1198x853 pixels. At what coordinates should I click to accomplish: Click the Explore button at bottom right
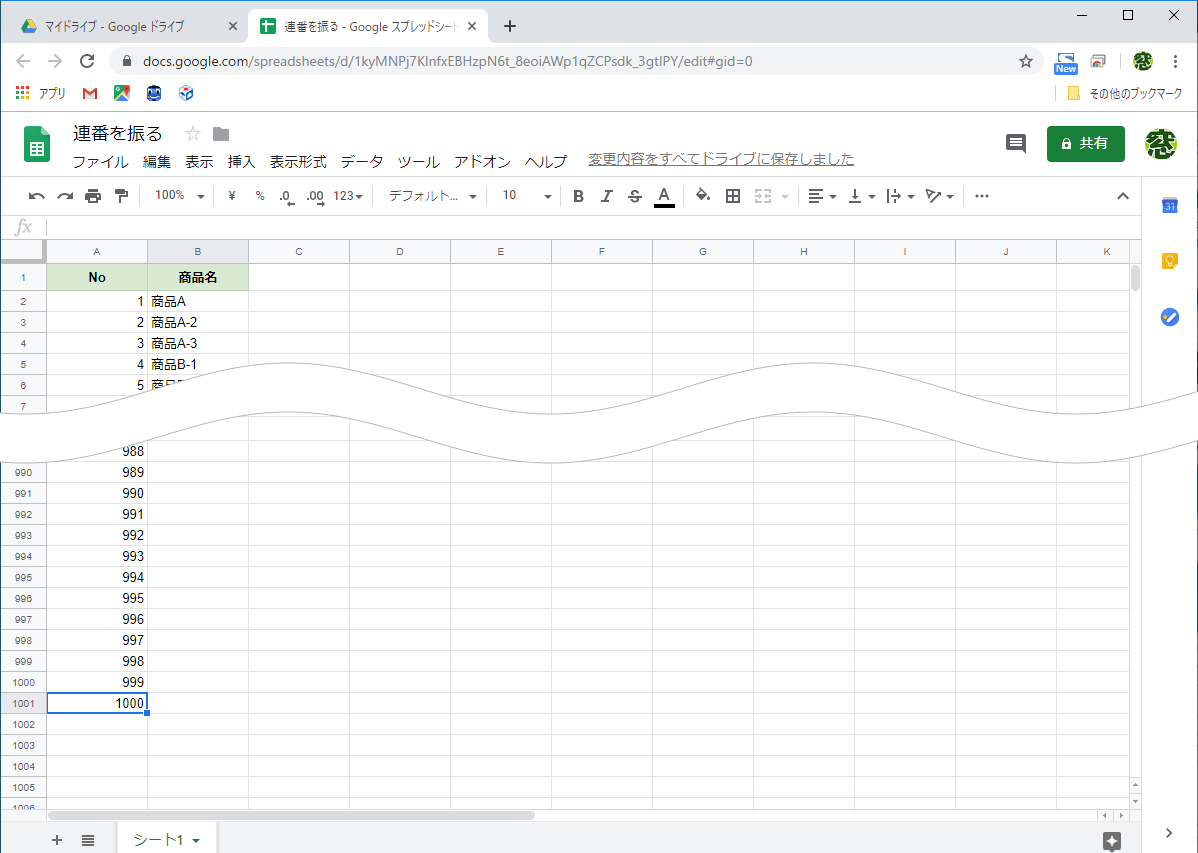pos(1112,842)
